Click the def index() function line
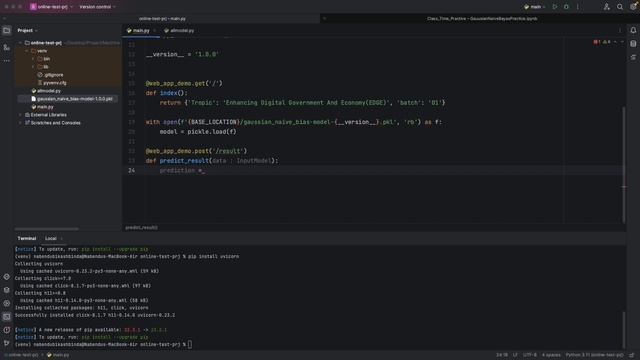The width and height of the screenshot is (640, 360). [x=167, y=93]
